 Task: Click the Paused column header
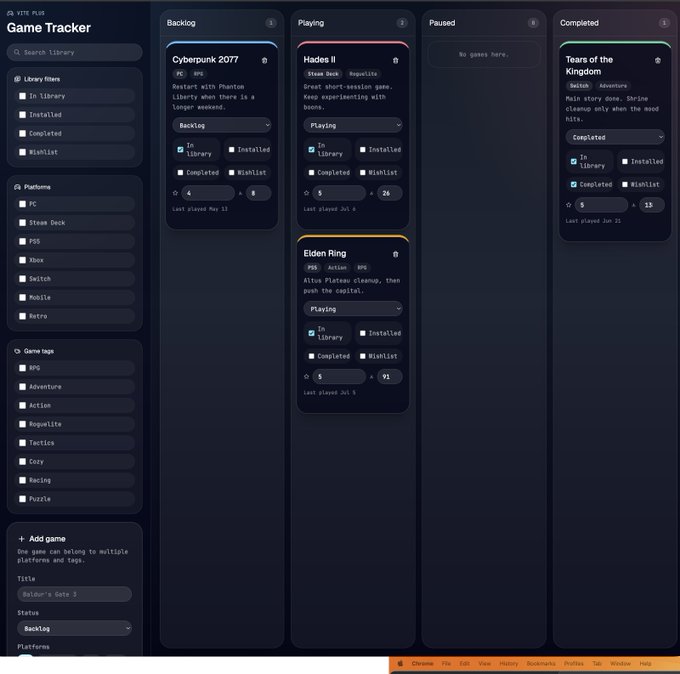442,23
